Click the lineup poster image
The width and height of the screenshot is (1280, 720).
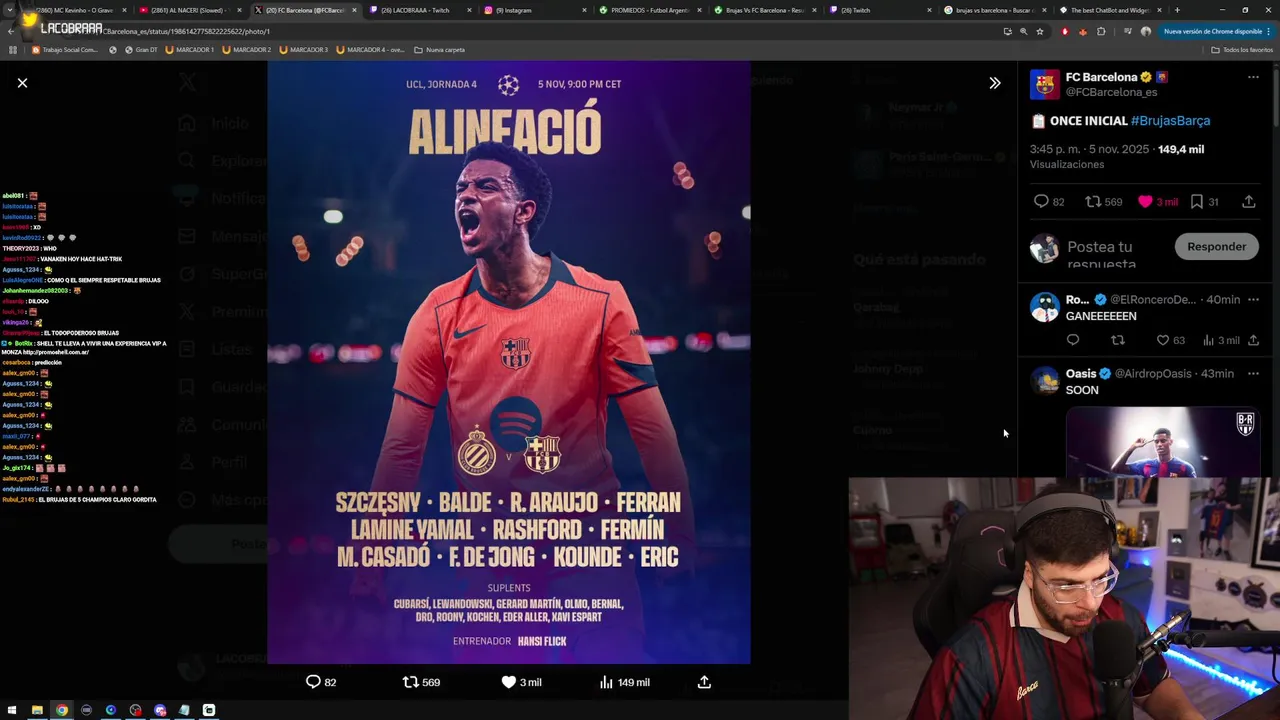[508, 362]
